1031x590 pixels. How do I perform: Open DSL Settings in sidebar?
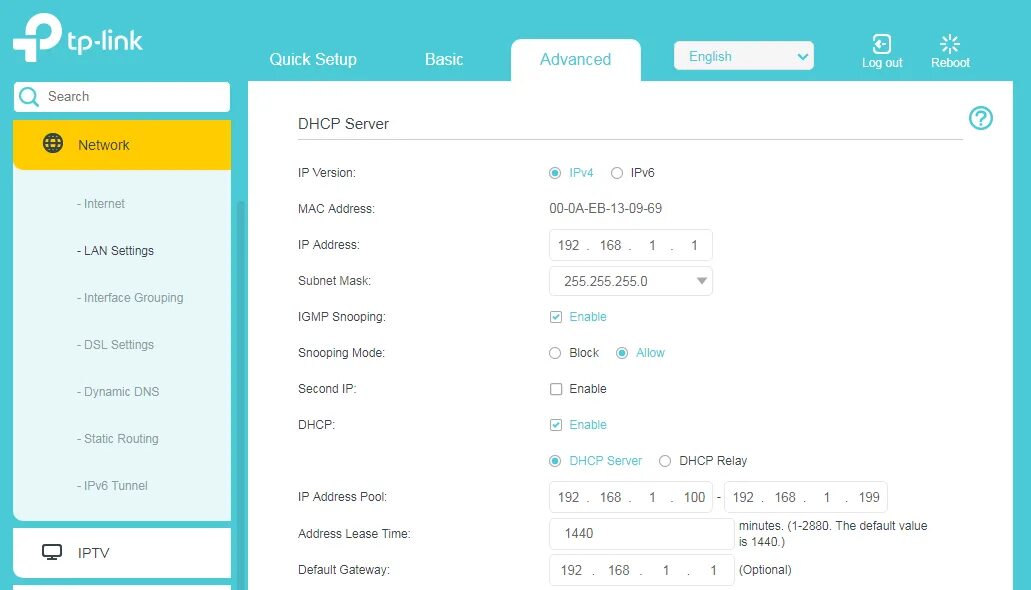click(115, 345)
